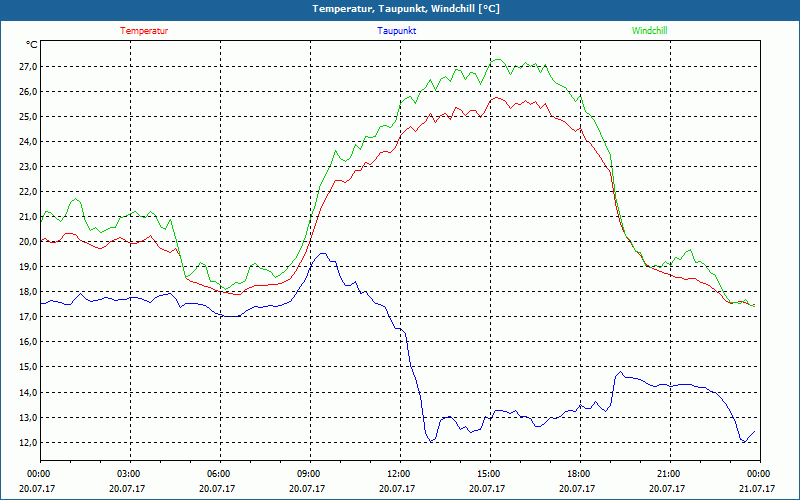The width and height of the screenshot is (800, 500).
Task: Click the 09:00 time axis label
Action: 307,474
